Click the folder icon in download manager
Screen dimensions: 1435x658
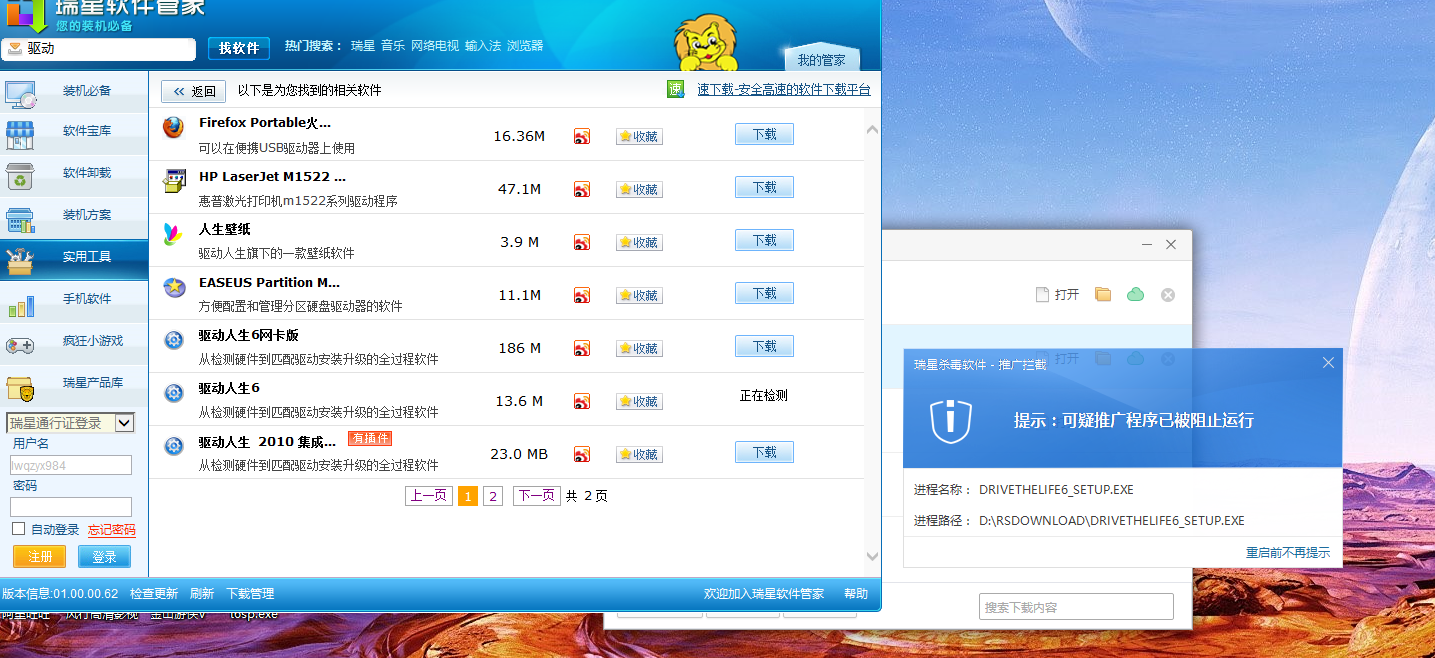point(1103,294)
